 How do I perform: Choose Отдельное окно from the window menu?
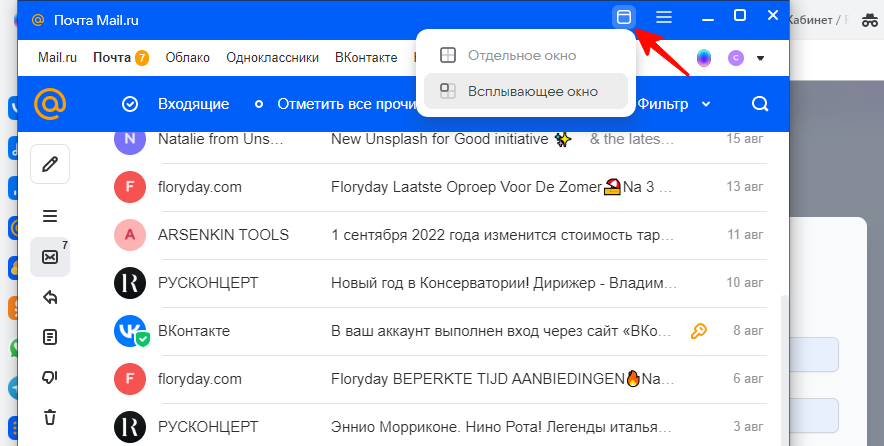click(526, 55)
